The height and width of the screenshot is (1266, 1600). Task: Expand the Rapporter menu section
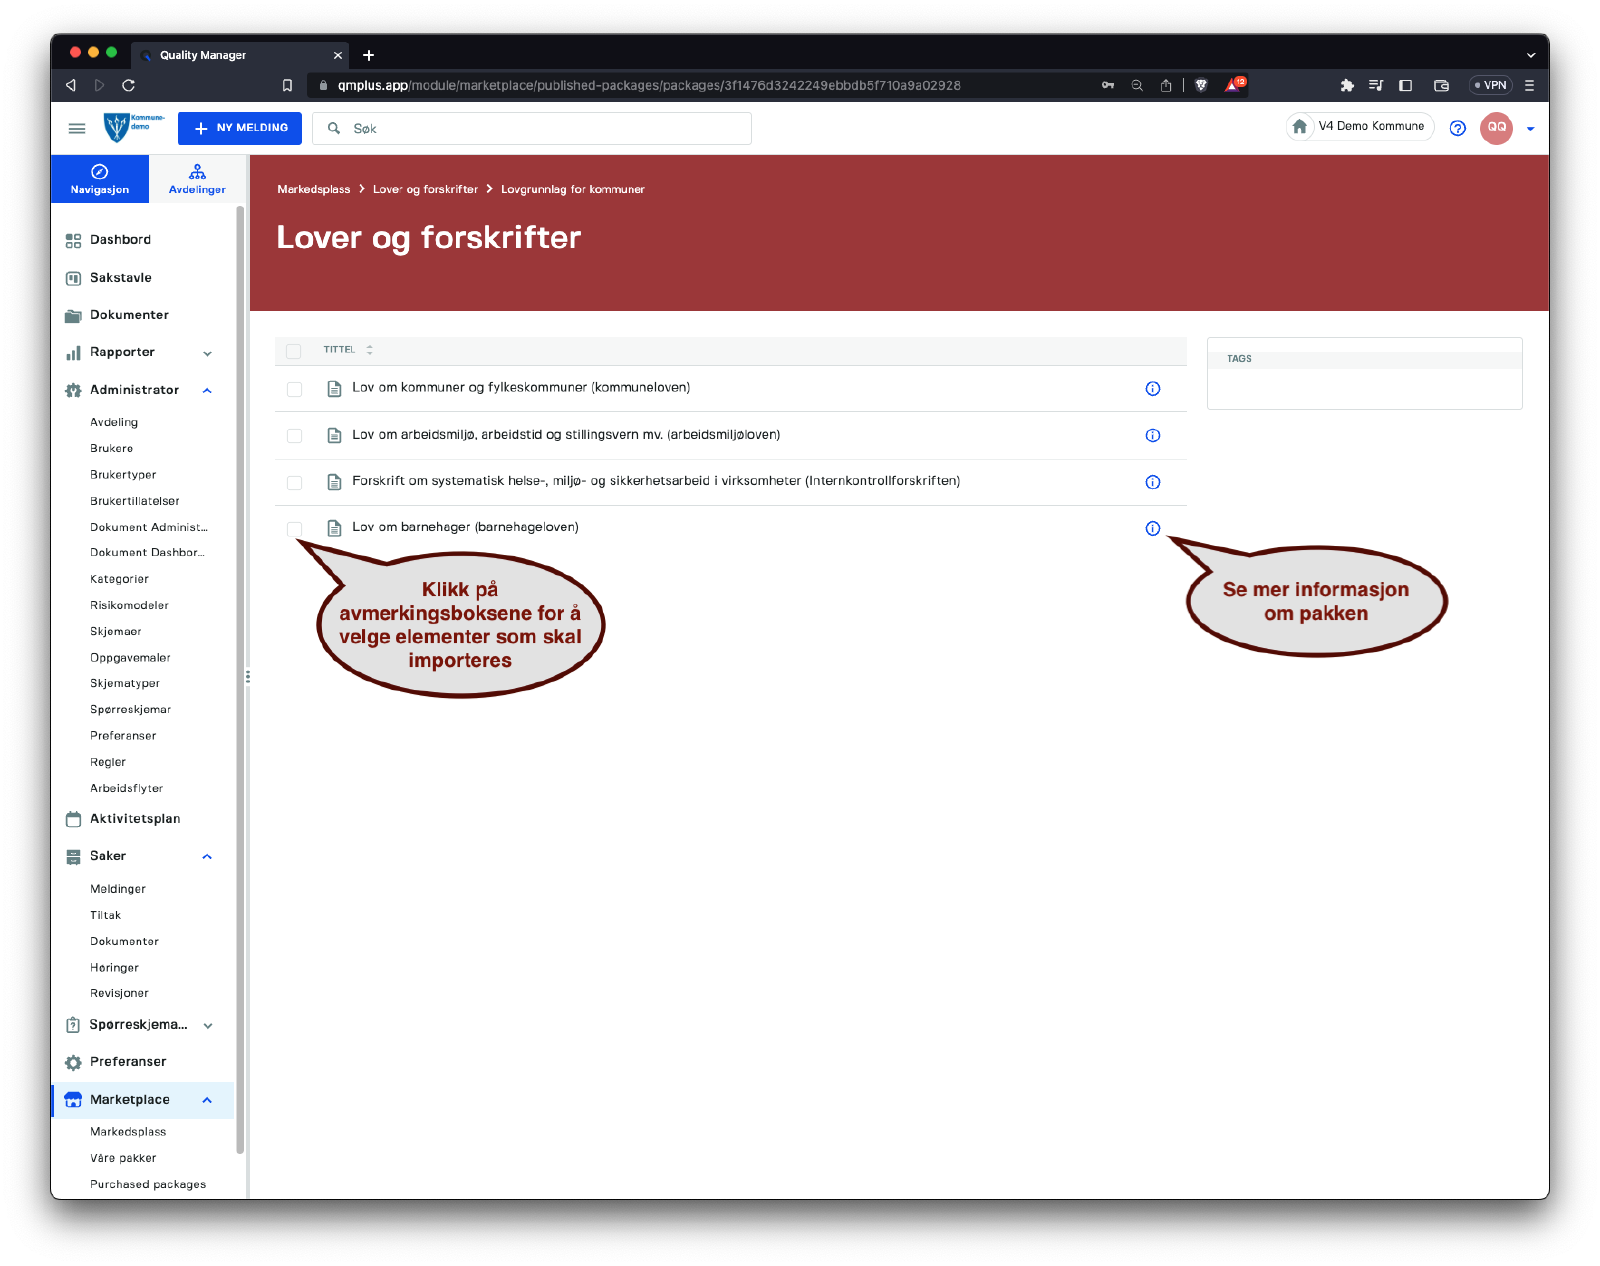(x=207, y=353)
